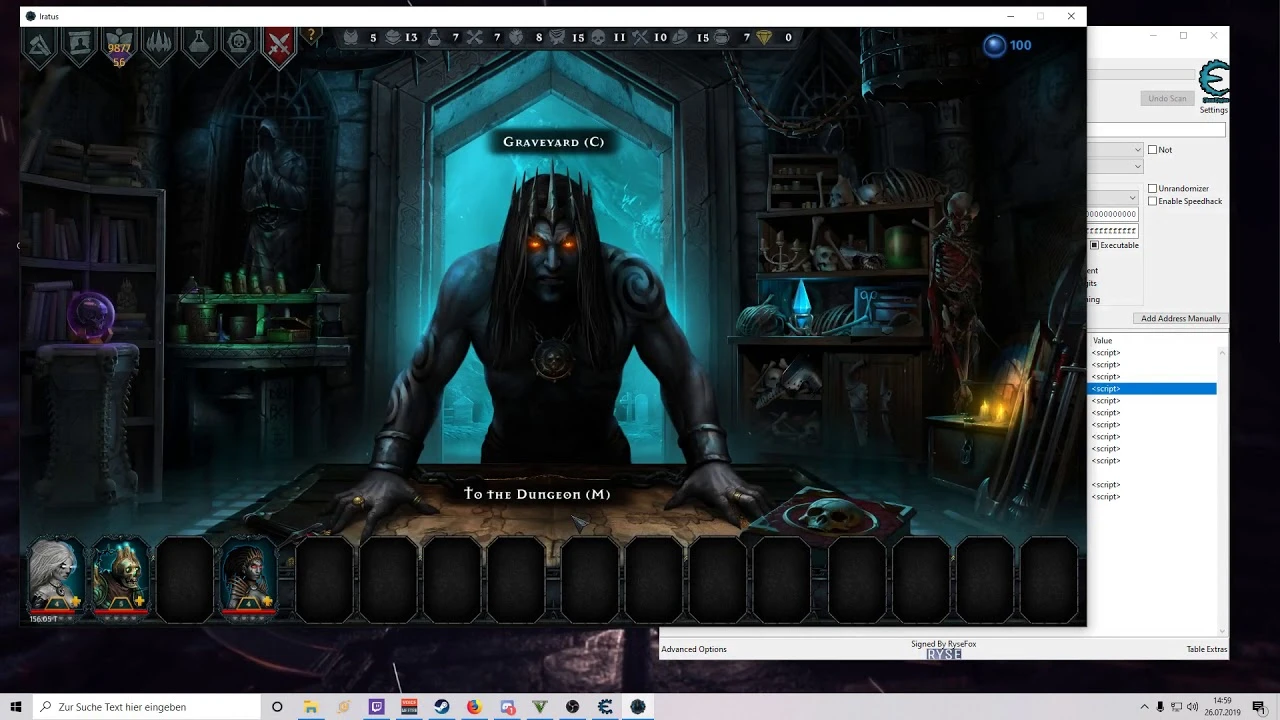
Task: Click the skull emblem icon in the top bar
Action: (x=239, y=42)
